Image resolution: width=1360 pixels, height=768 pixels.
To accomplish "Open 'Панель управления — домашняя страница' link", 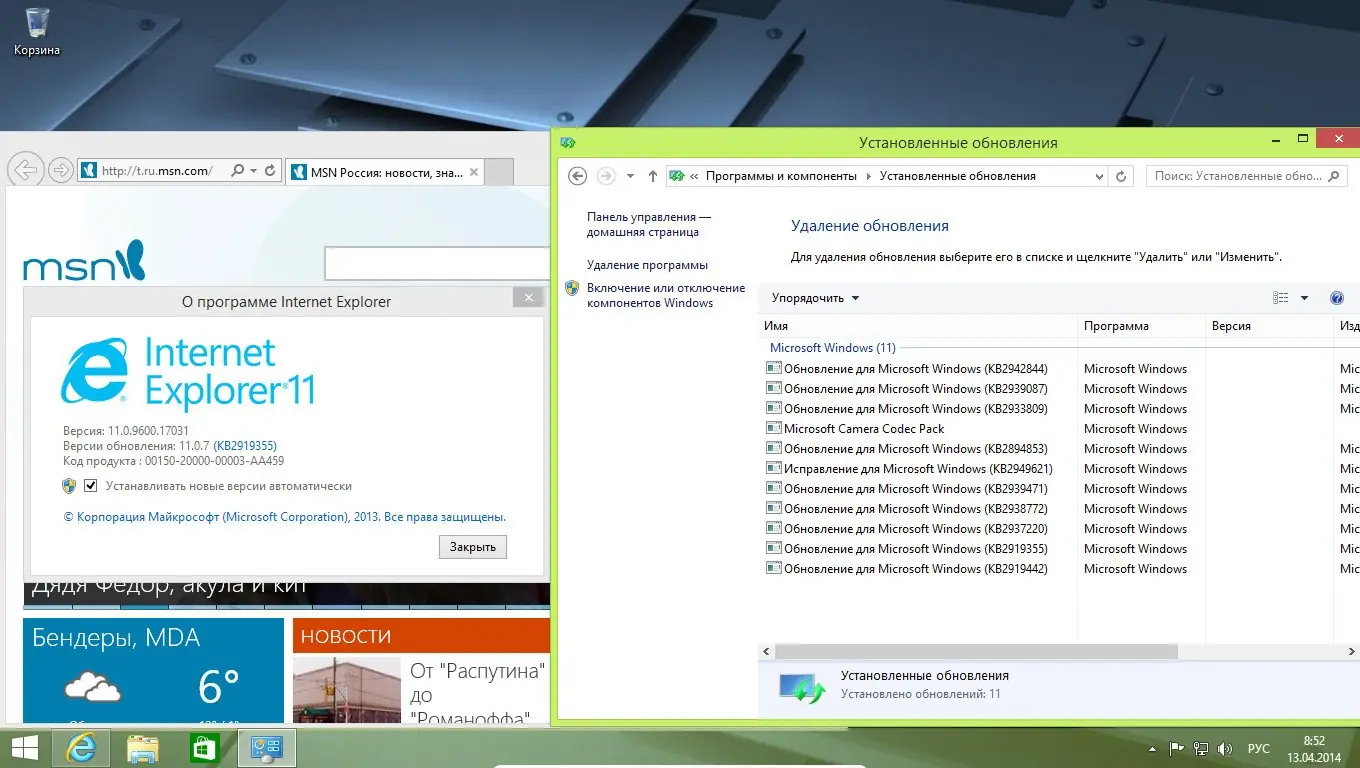I will (649, 224).
